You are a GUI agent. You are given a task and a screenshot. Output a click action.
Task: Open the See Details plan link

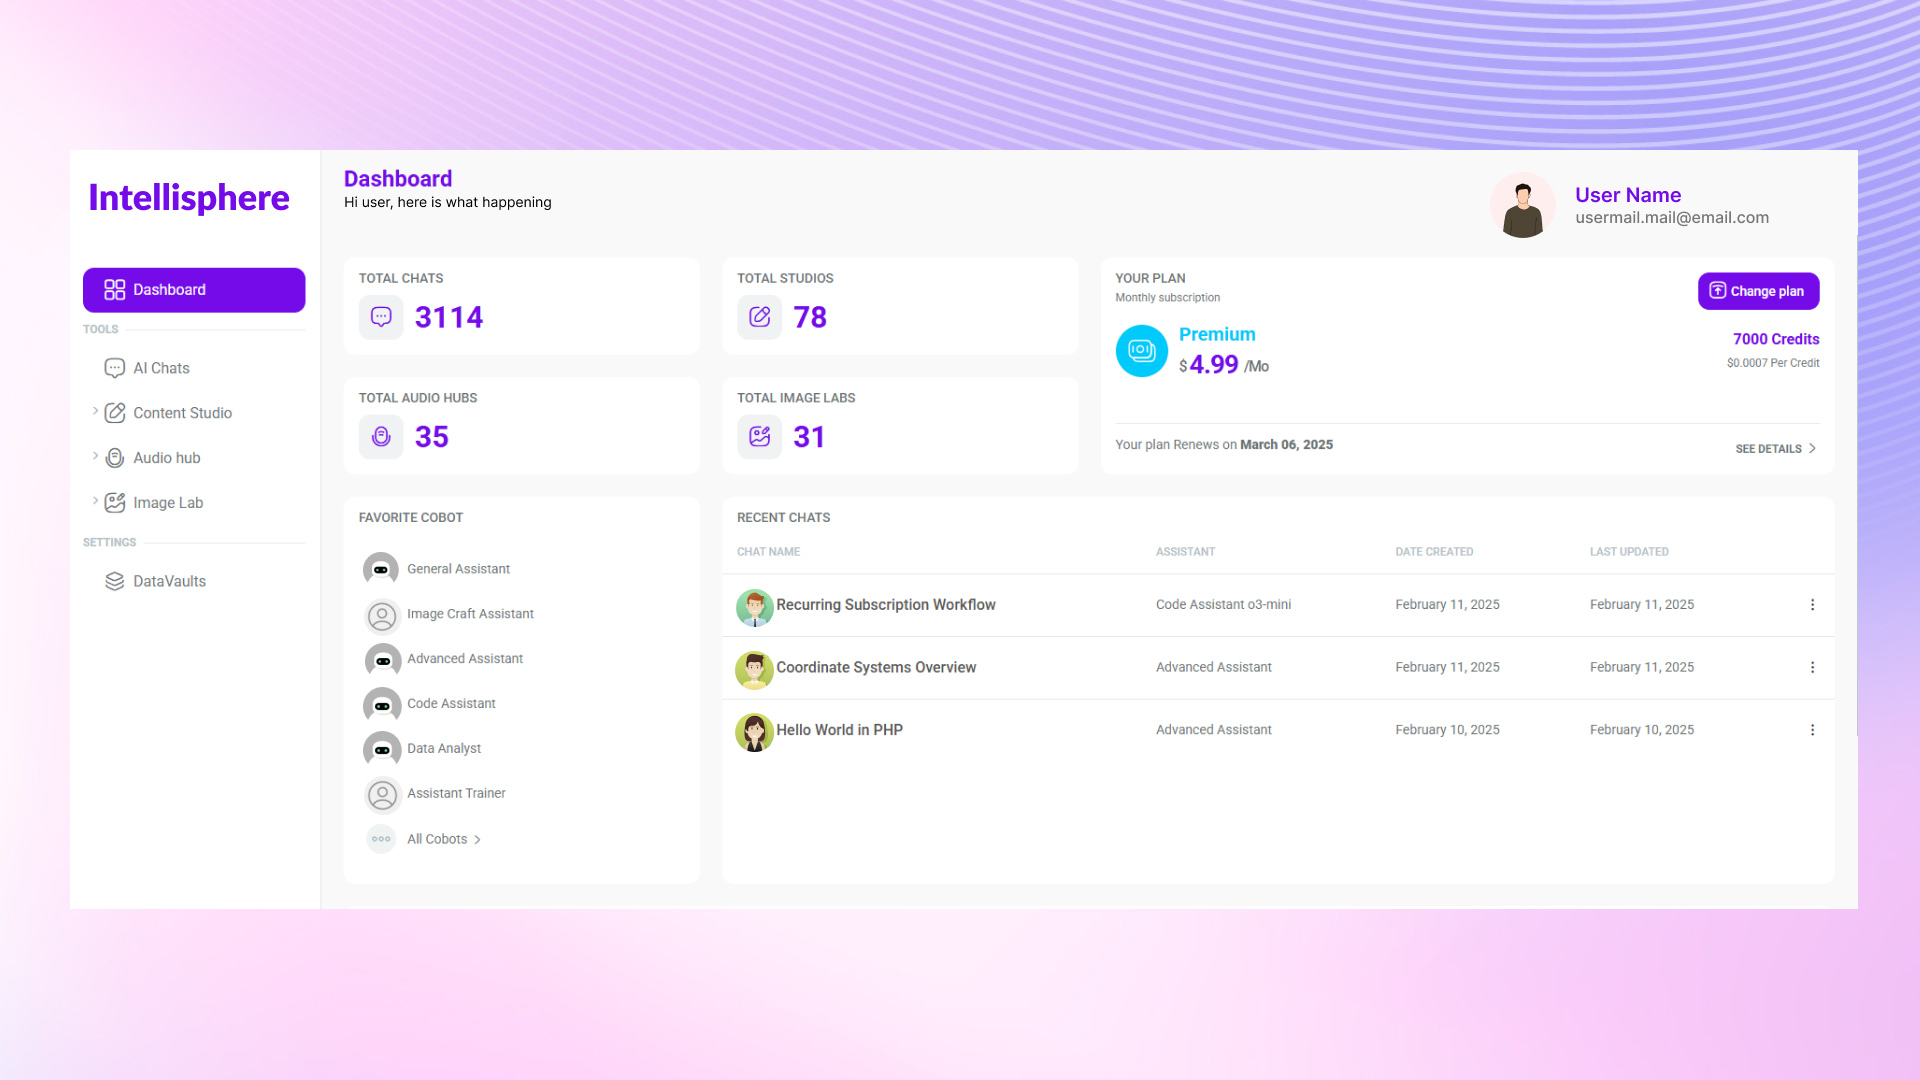pos(1775,449)
